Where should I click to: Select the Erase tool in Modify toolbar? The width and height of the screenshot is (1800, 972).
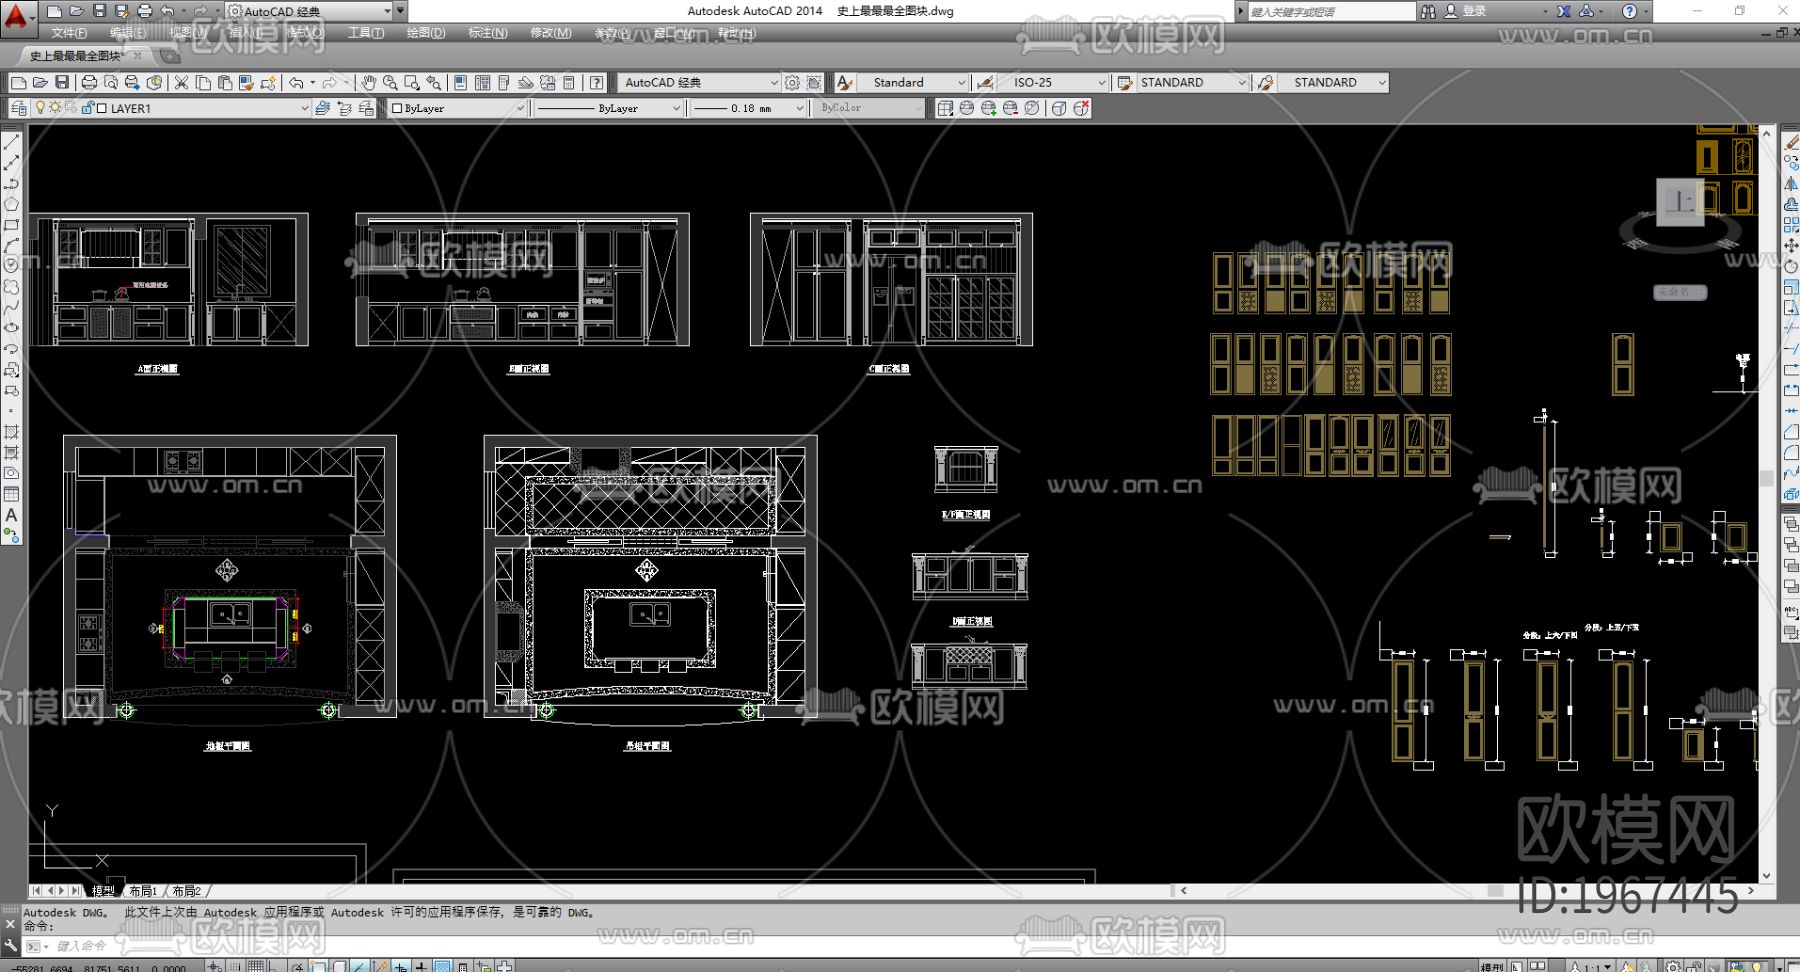point(1791,143)
